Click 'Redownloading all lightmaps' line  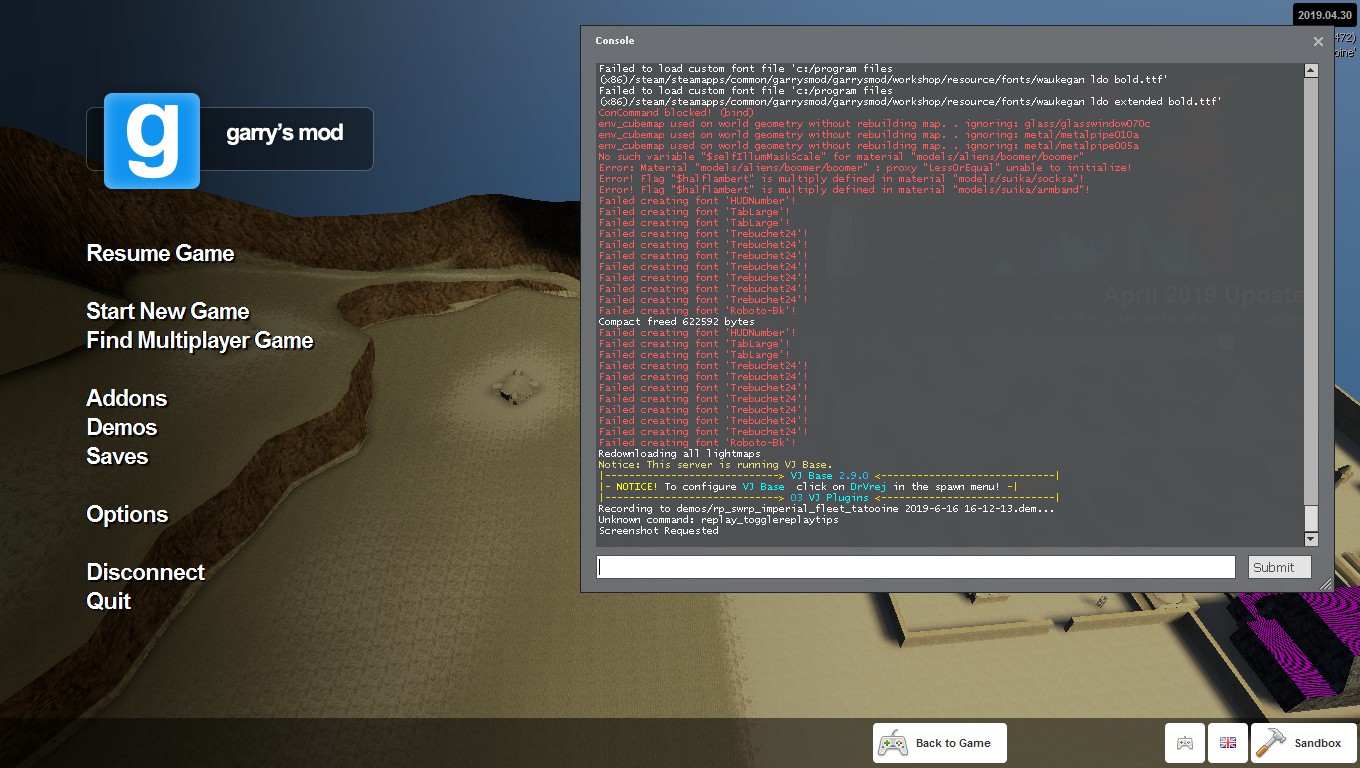[679, 454]
